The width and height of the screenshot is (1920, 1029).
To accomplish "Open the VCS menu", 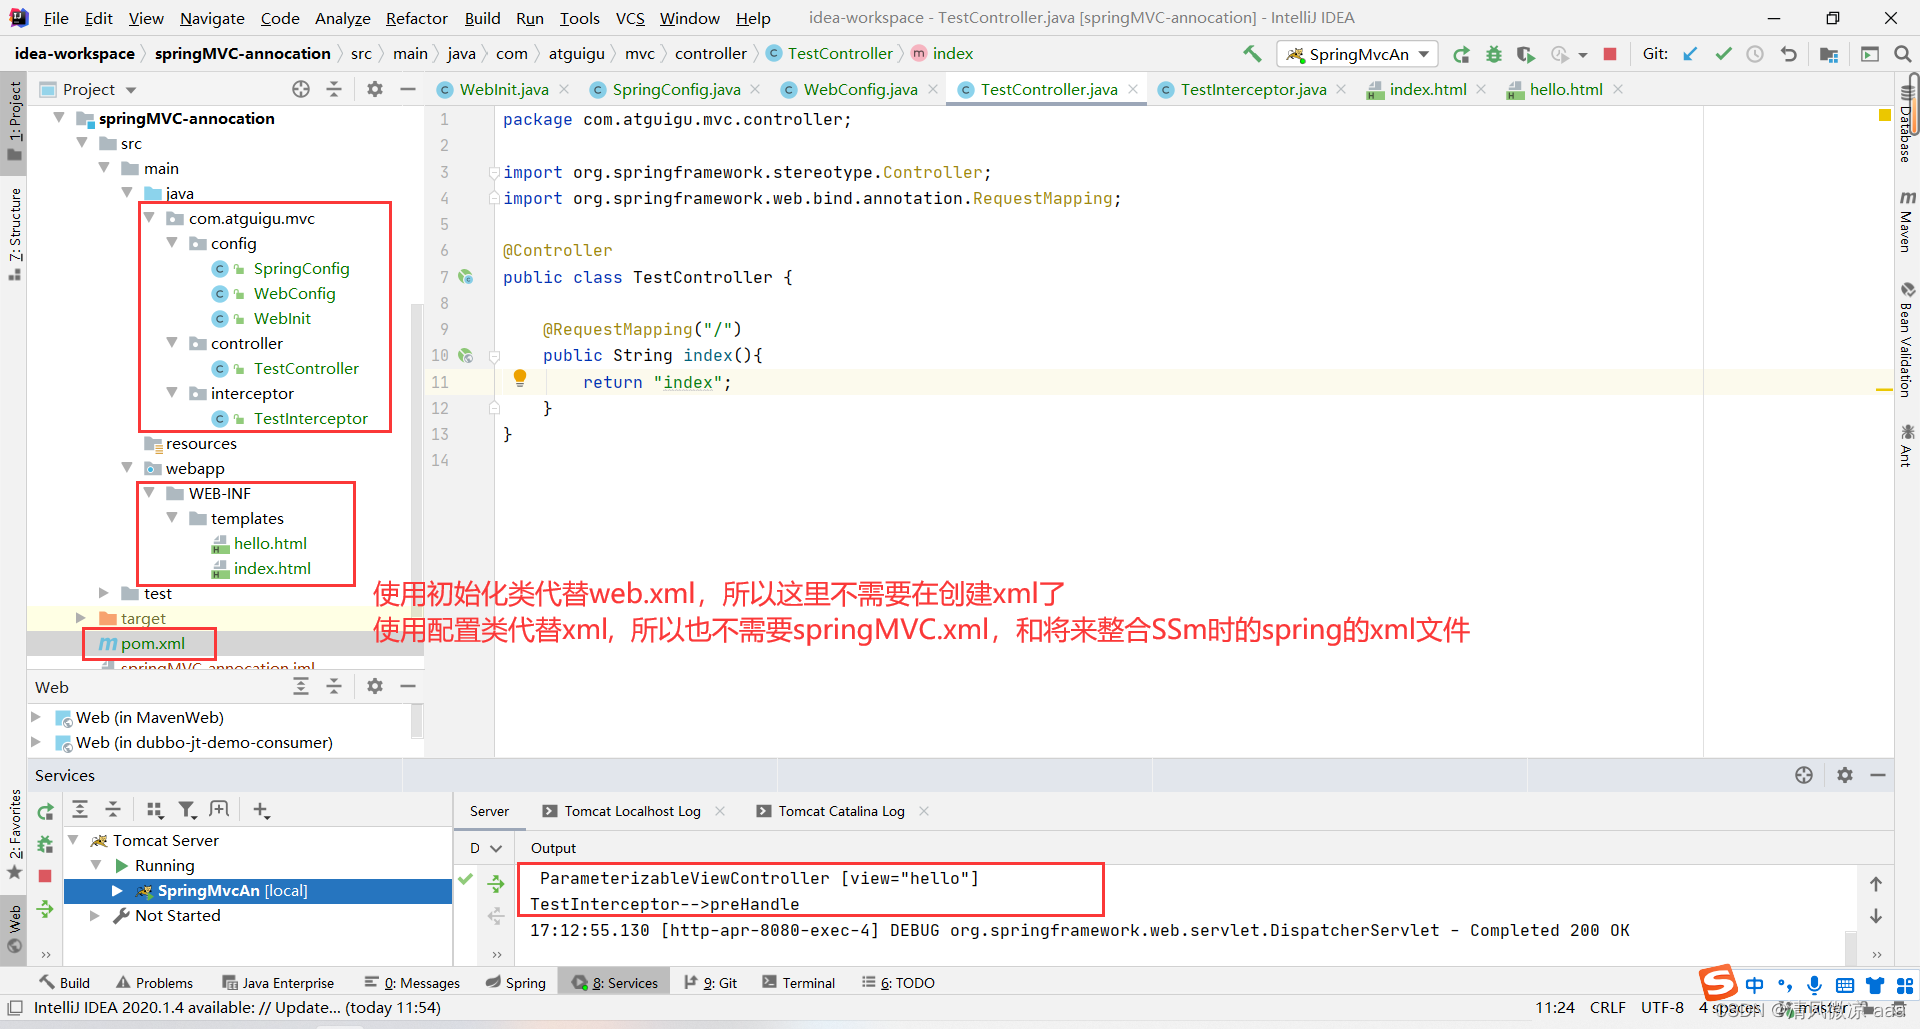I will click(x=630, y=18).
